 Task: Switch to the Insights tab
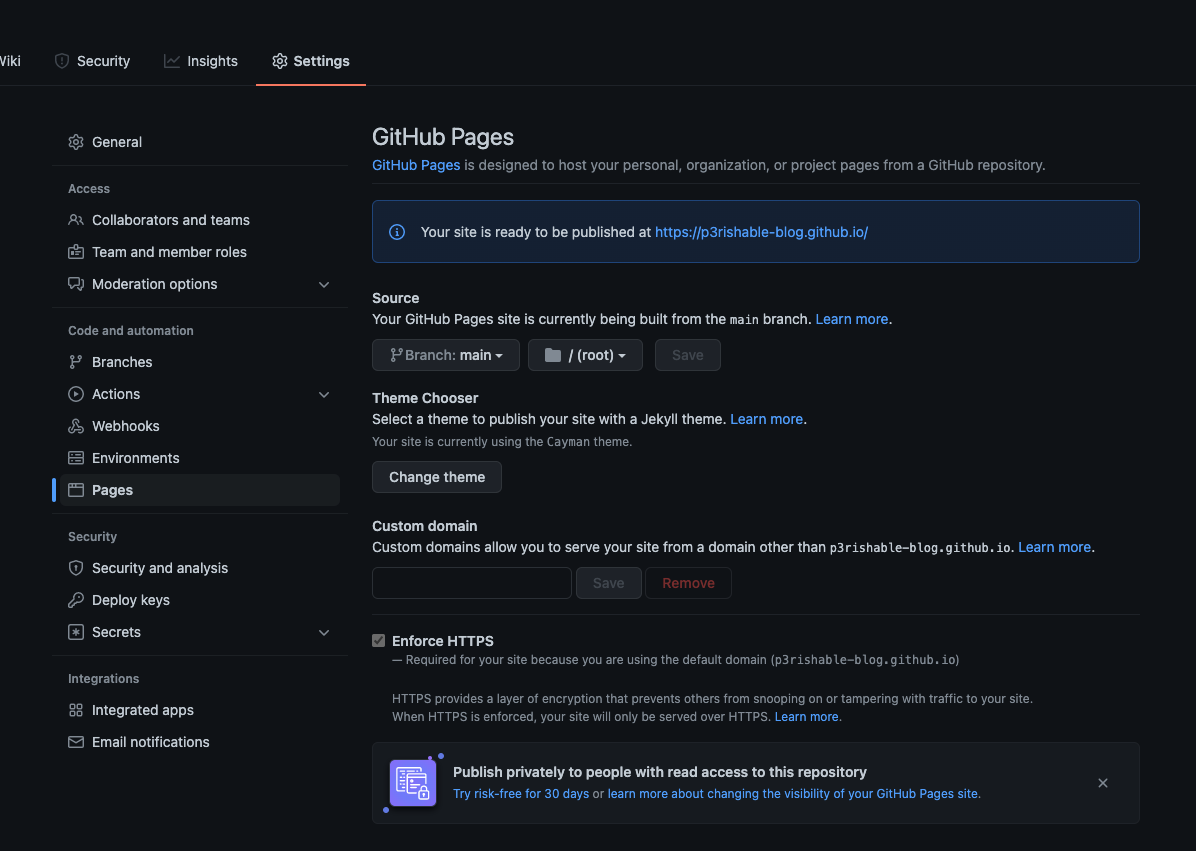[201, 61]
